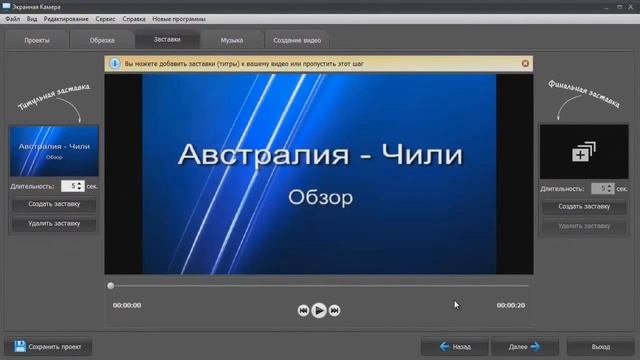Go back with the Назад button
This screenshot has height=360, width=640.
click(455, 347)
